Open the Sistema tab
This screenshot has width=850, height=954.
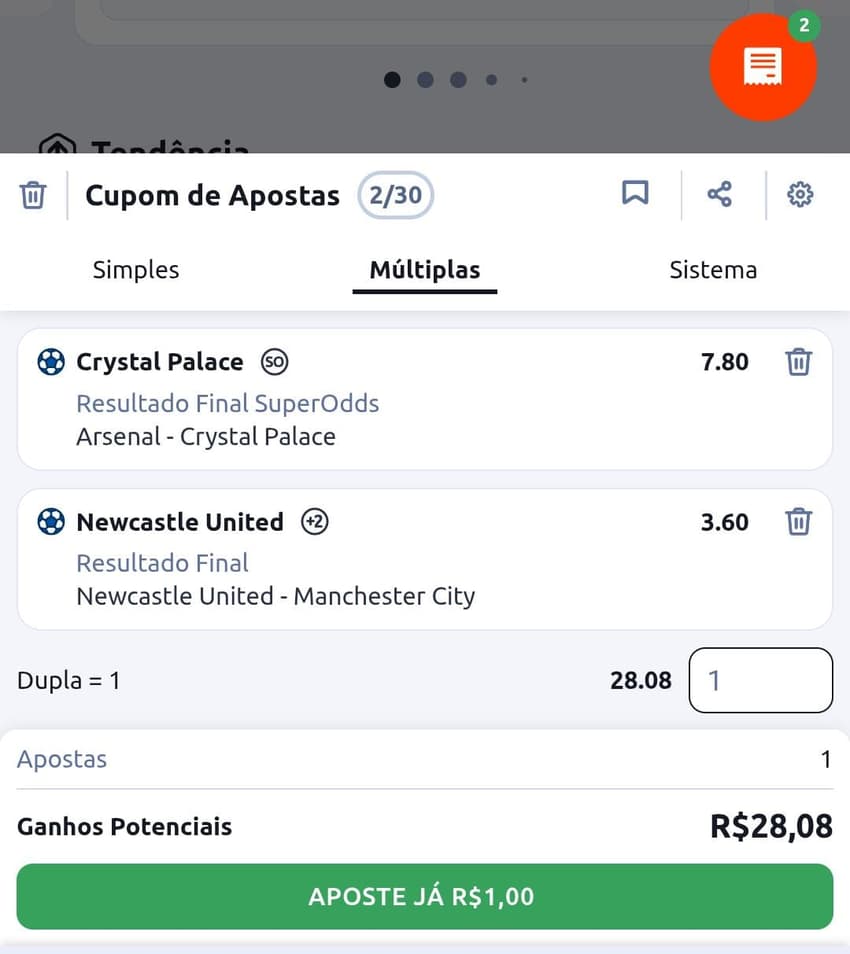point(713,269)
